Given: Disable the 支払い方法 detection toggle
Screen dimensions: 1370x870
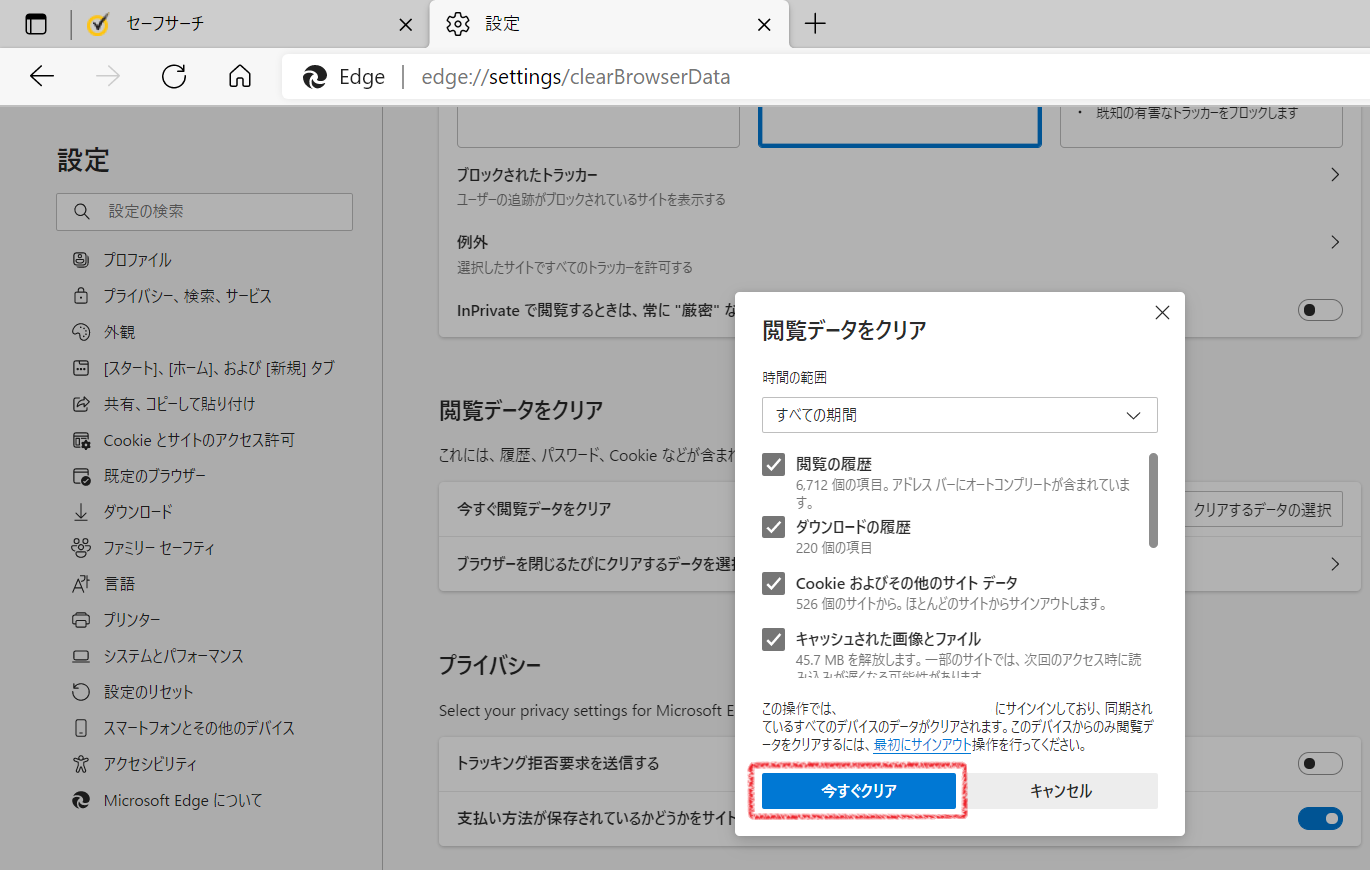Looking at the screenshot, I should point(1320,818).
